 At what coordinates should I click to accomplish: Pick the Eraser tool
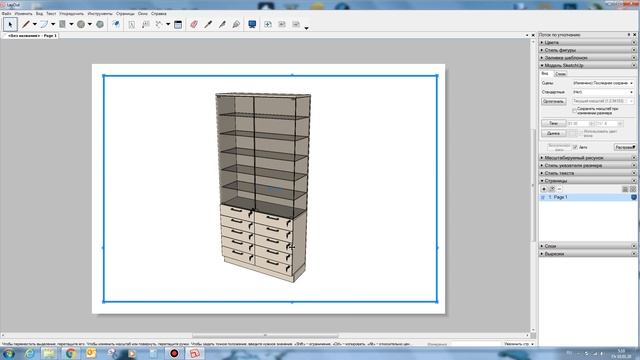pyautogui.click(x=194, y=24)
